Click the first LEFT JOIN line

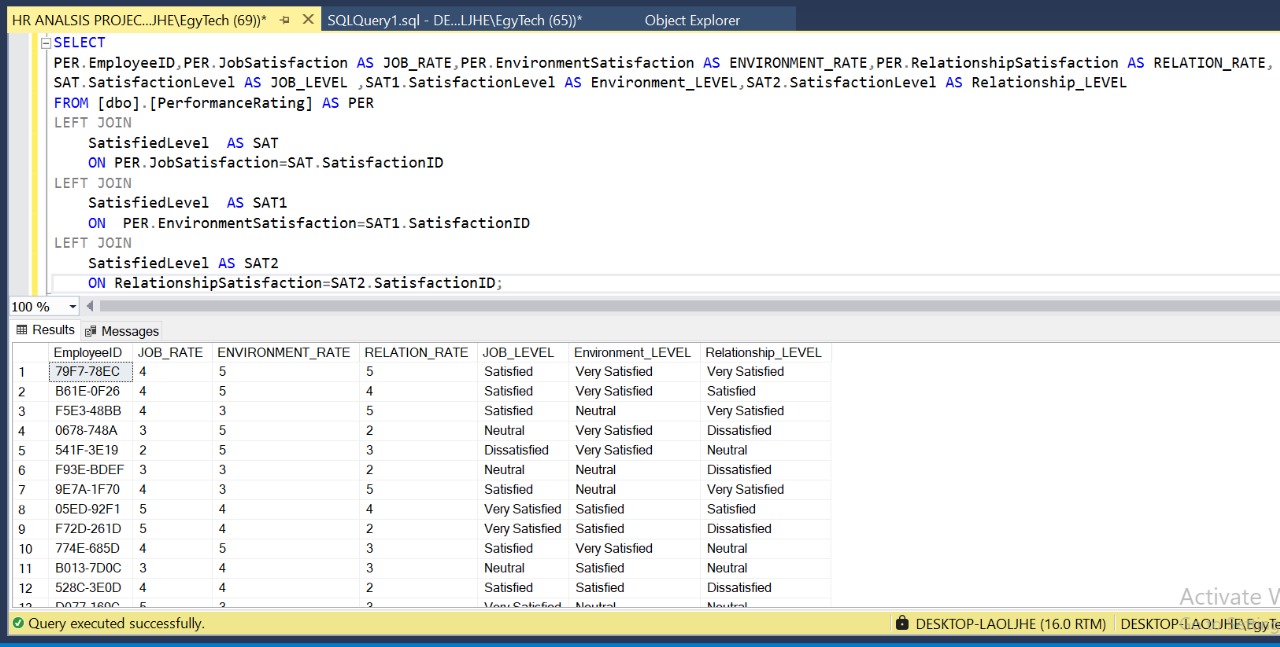(x=93, y=123)
